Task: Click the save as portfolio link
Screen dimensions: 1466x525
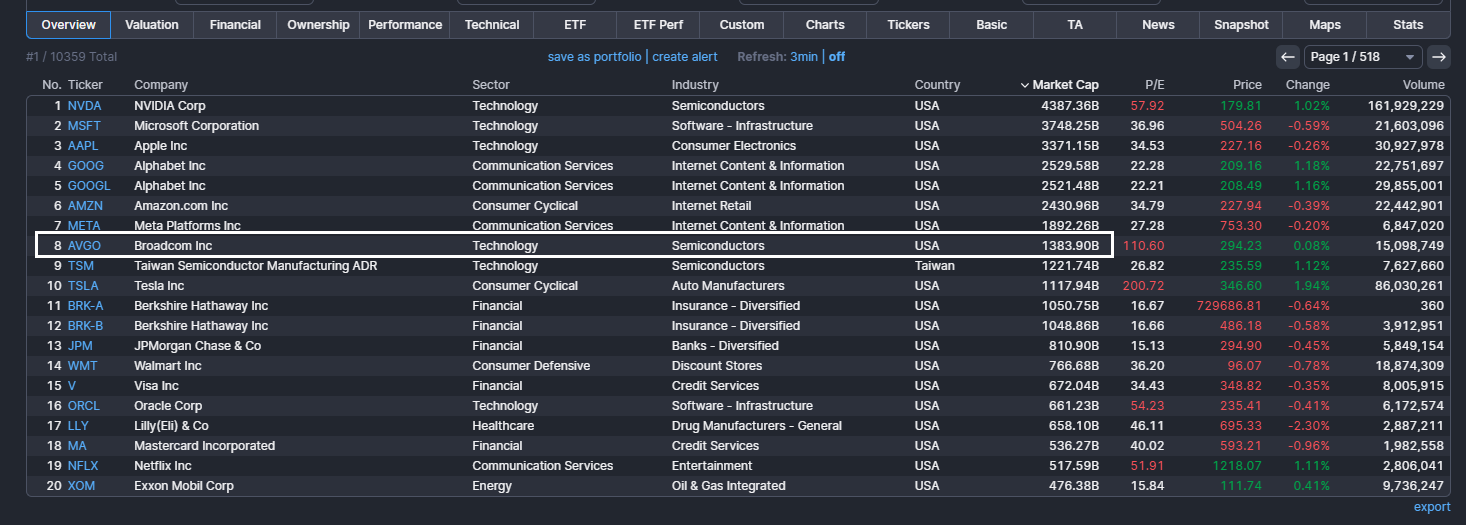Action: [594, 57]
